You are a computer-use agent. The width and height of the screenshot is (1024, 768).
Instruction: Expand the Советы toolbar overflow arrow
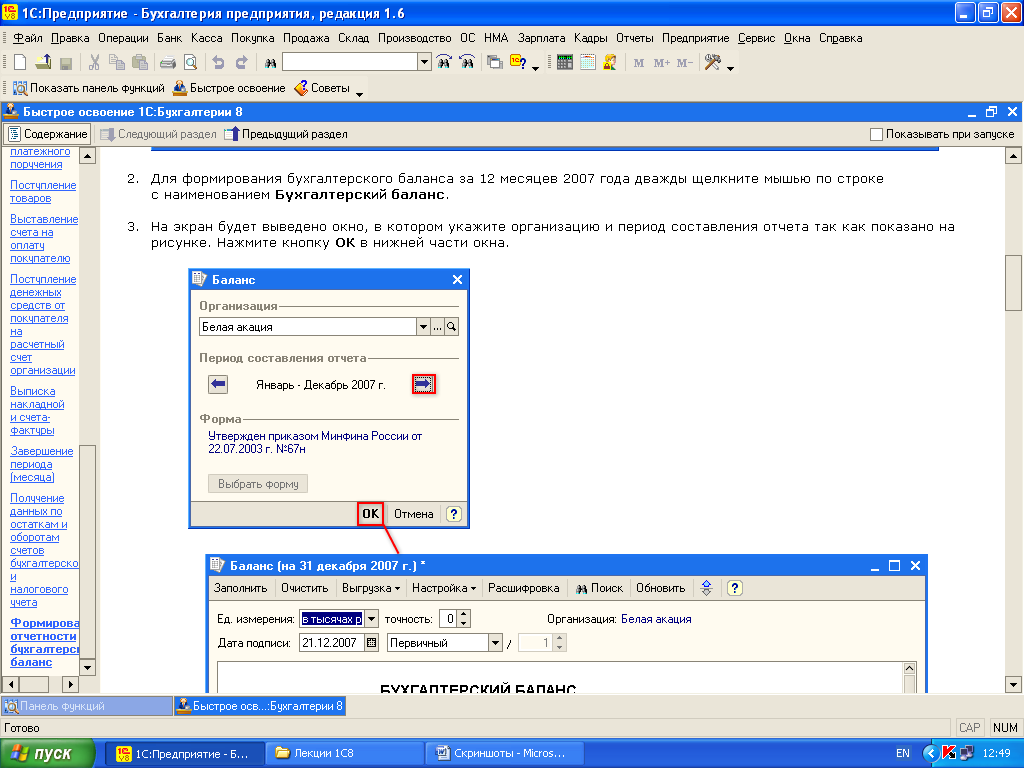(x=359, y=94)
